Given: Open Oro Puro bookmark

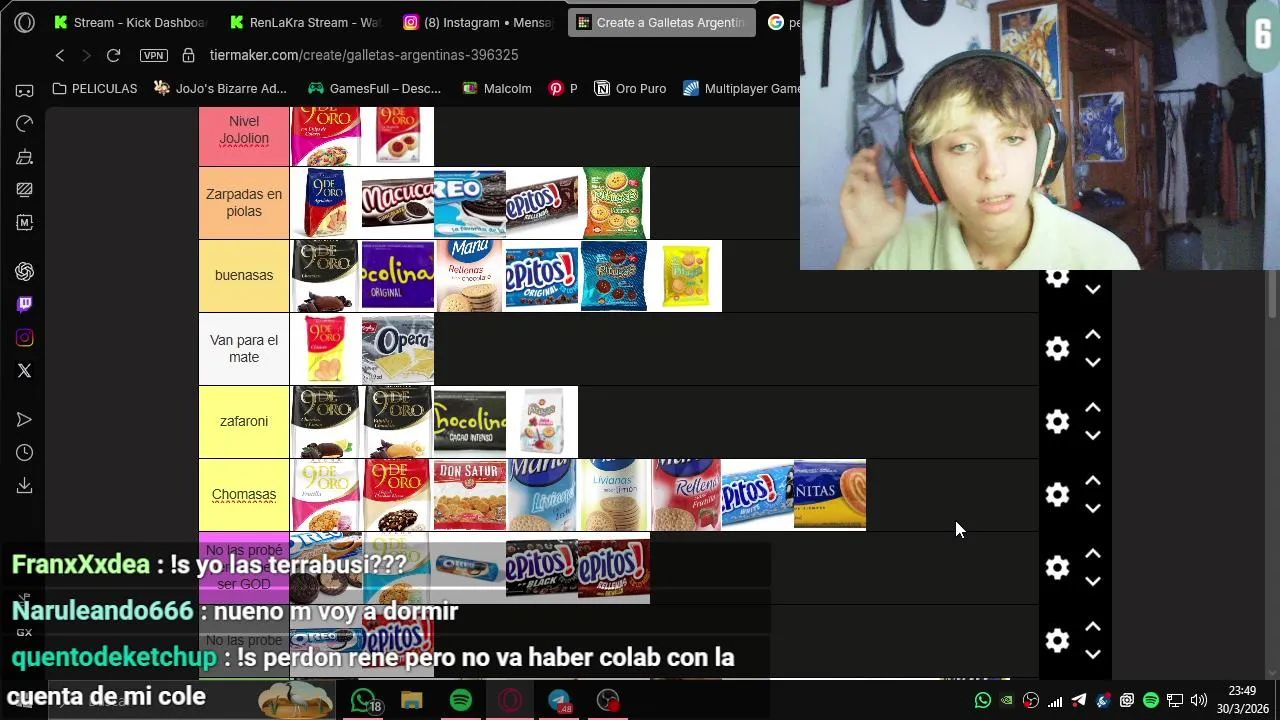Looking at the screenshot, I should point(630,88).
